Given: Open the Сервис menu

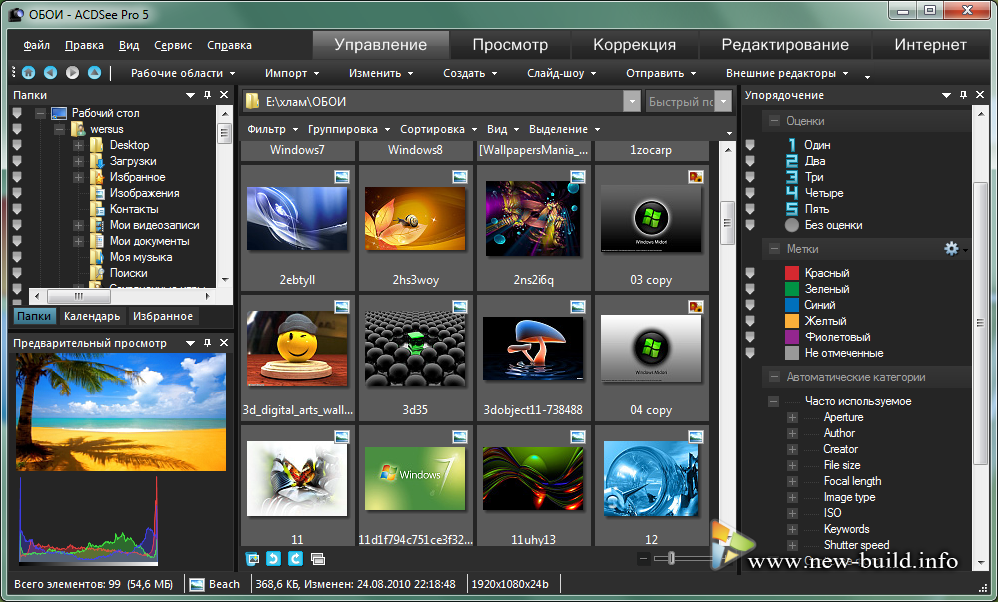Looking at the screenshot, I should (x=172, y=45).
